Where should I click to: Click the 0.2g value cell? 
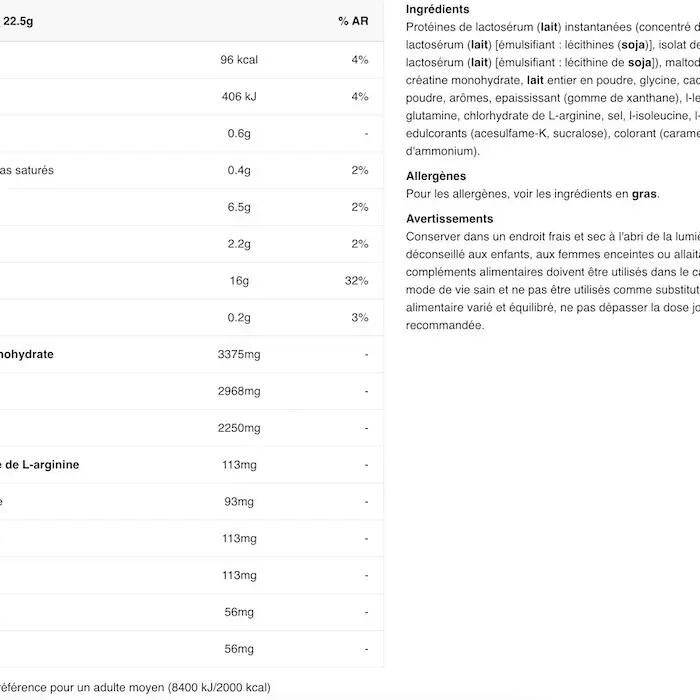(239, 318)
